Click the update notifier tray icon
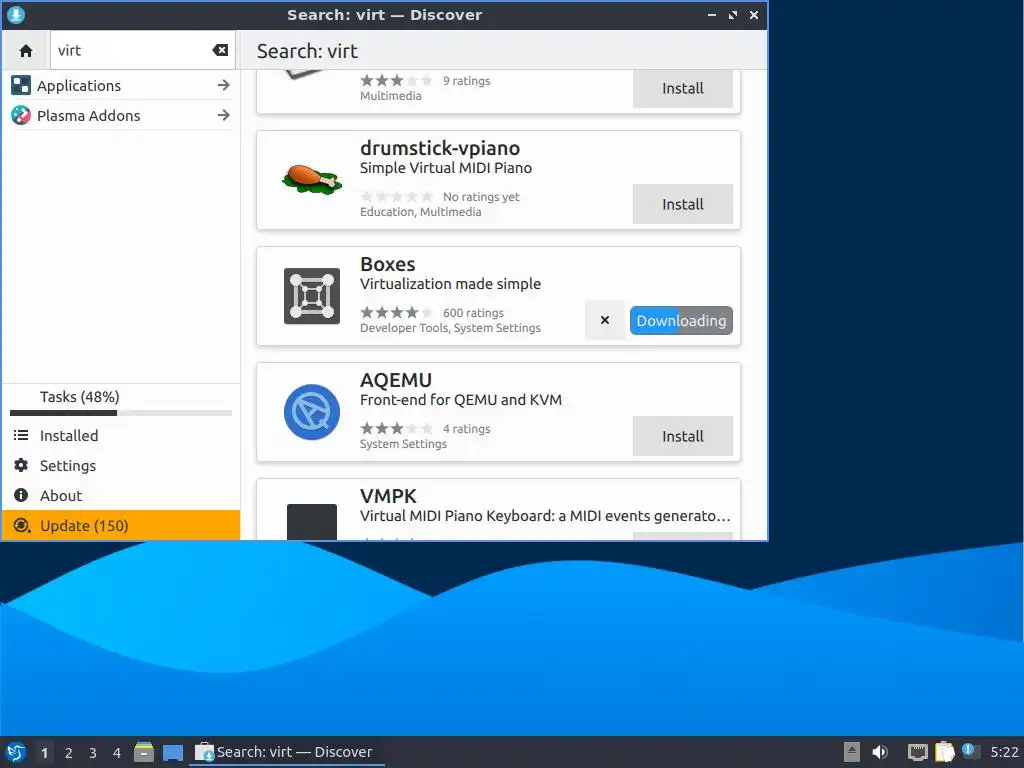This screenshot has height=768, width=1024. (970, 751)
